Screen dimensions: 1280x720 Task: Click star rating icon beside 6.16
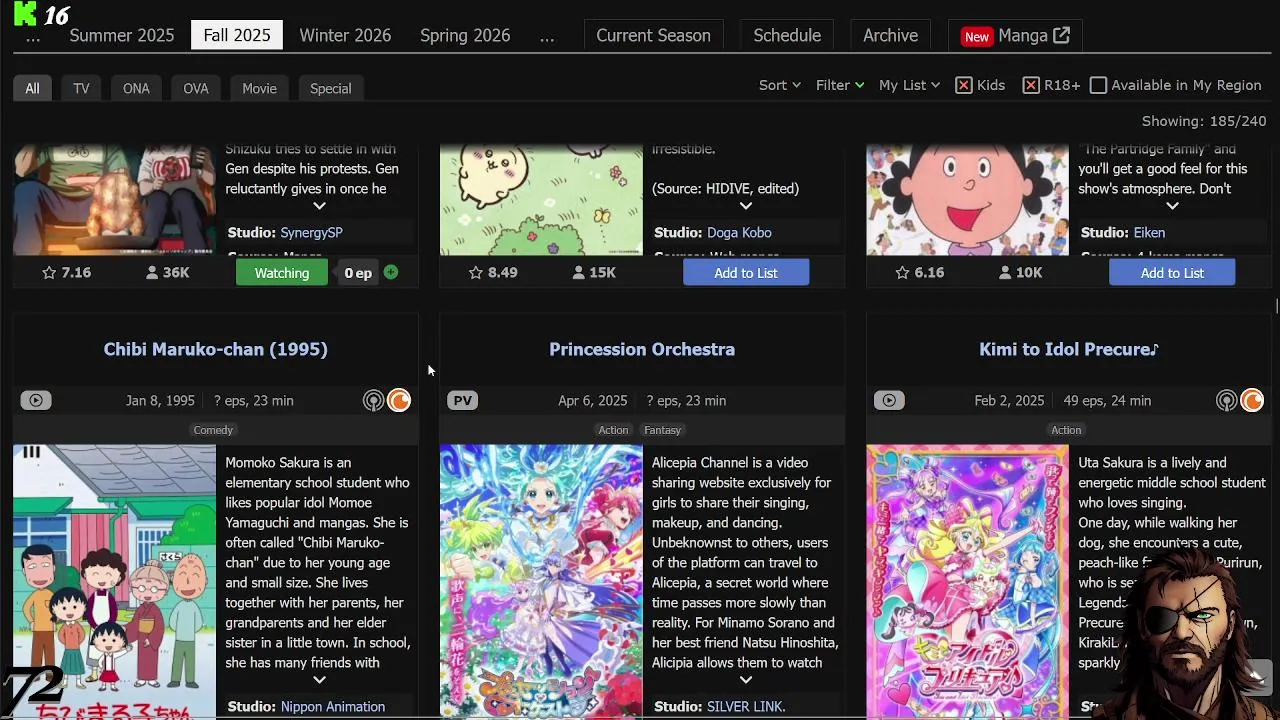(x=902, y=272)
